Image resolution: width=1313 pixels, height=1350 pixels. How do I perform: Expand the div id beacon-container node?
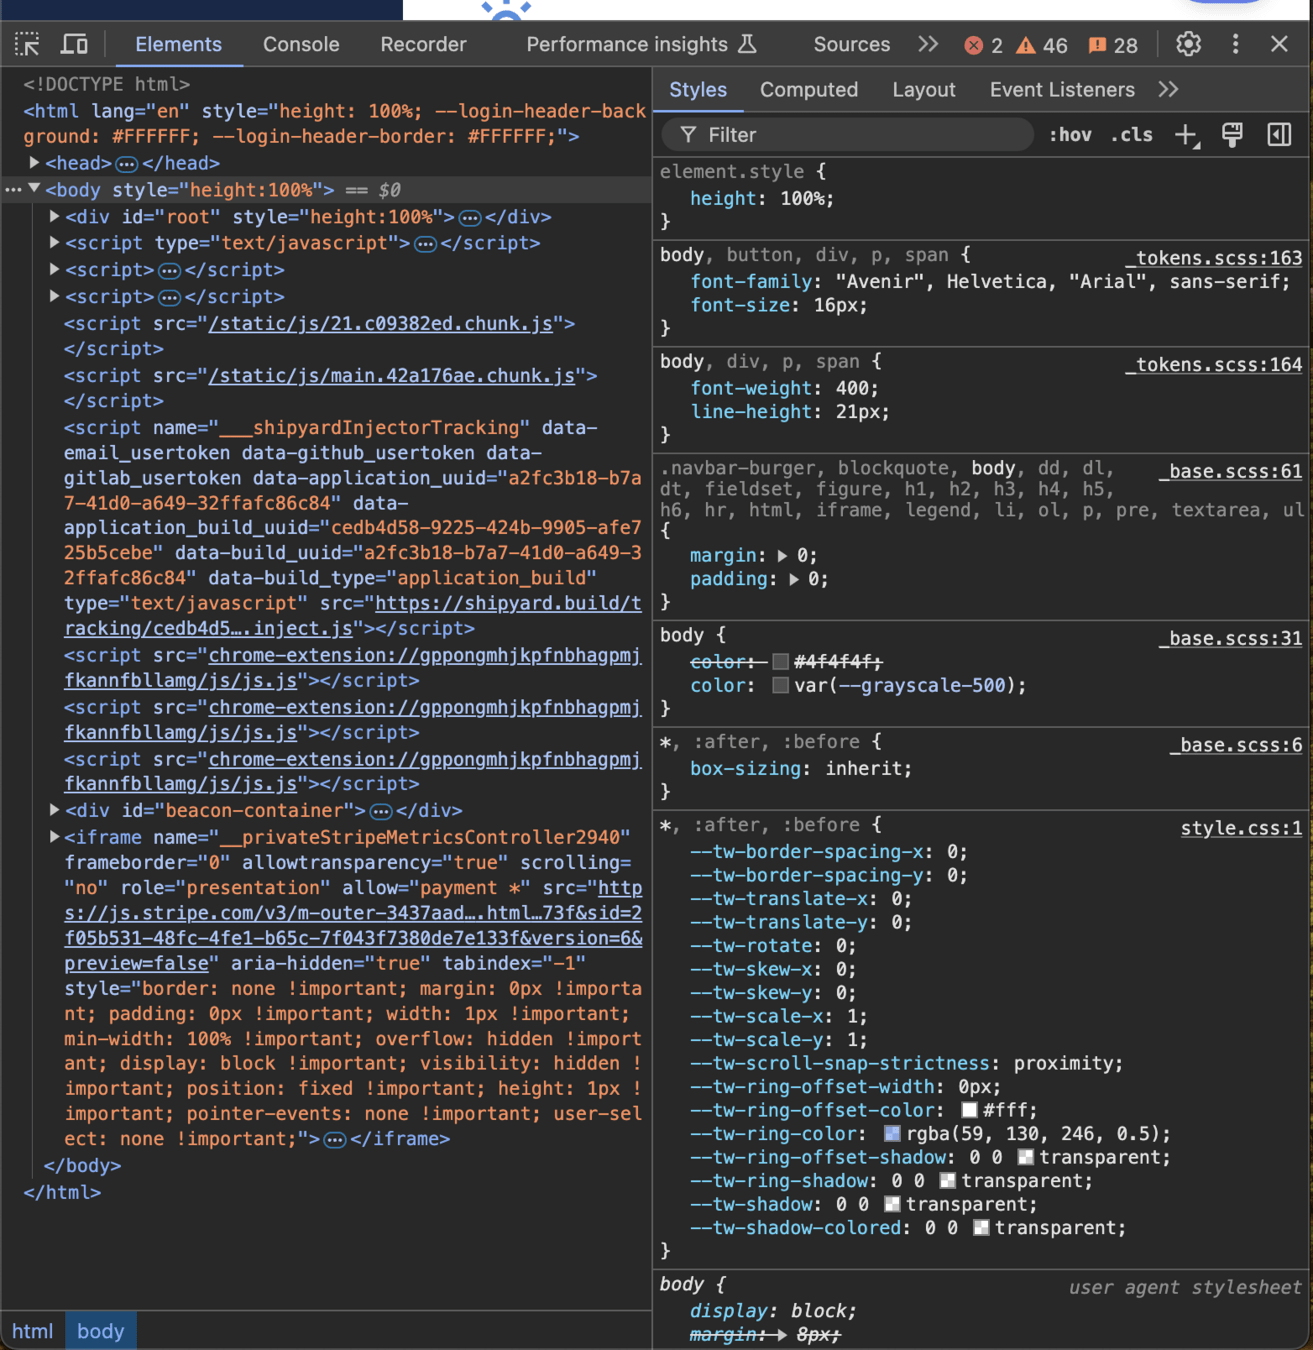pyautogui.click(x=55, y=810)
